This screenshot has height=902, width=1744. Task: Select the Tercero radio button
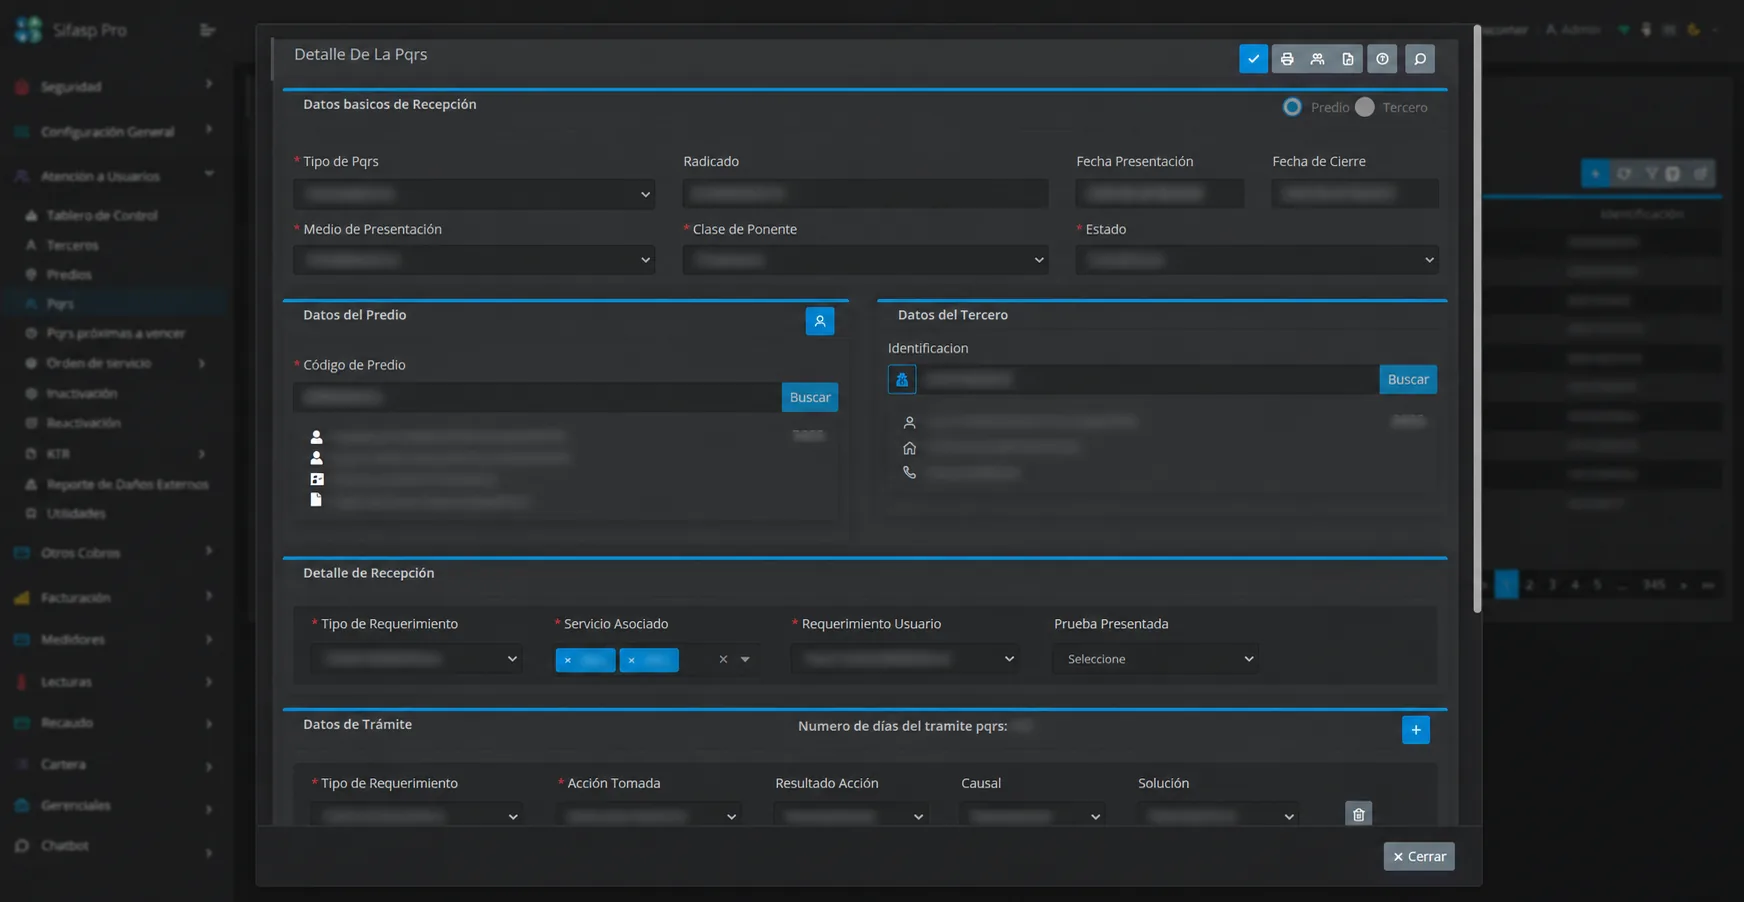1365,107
